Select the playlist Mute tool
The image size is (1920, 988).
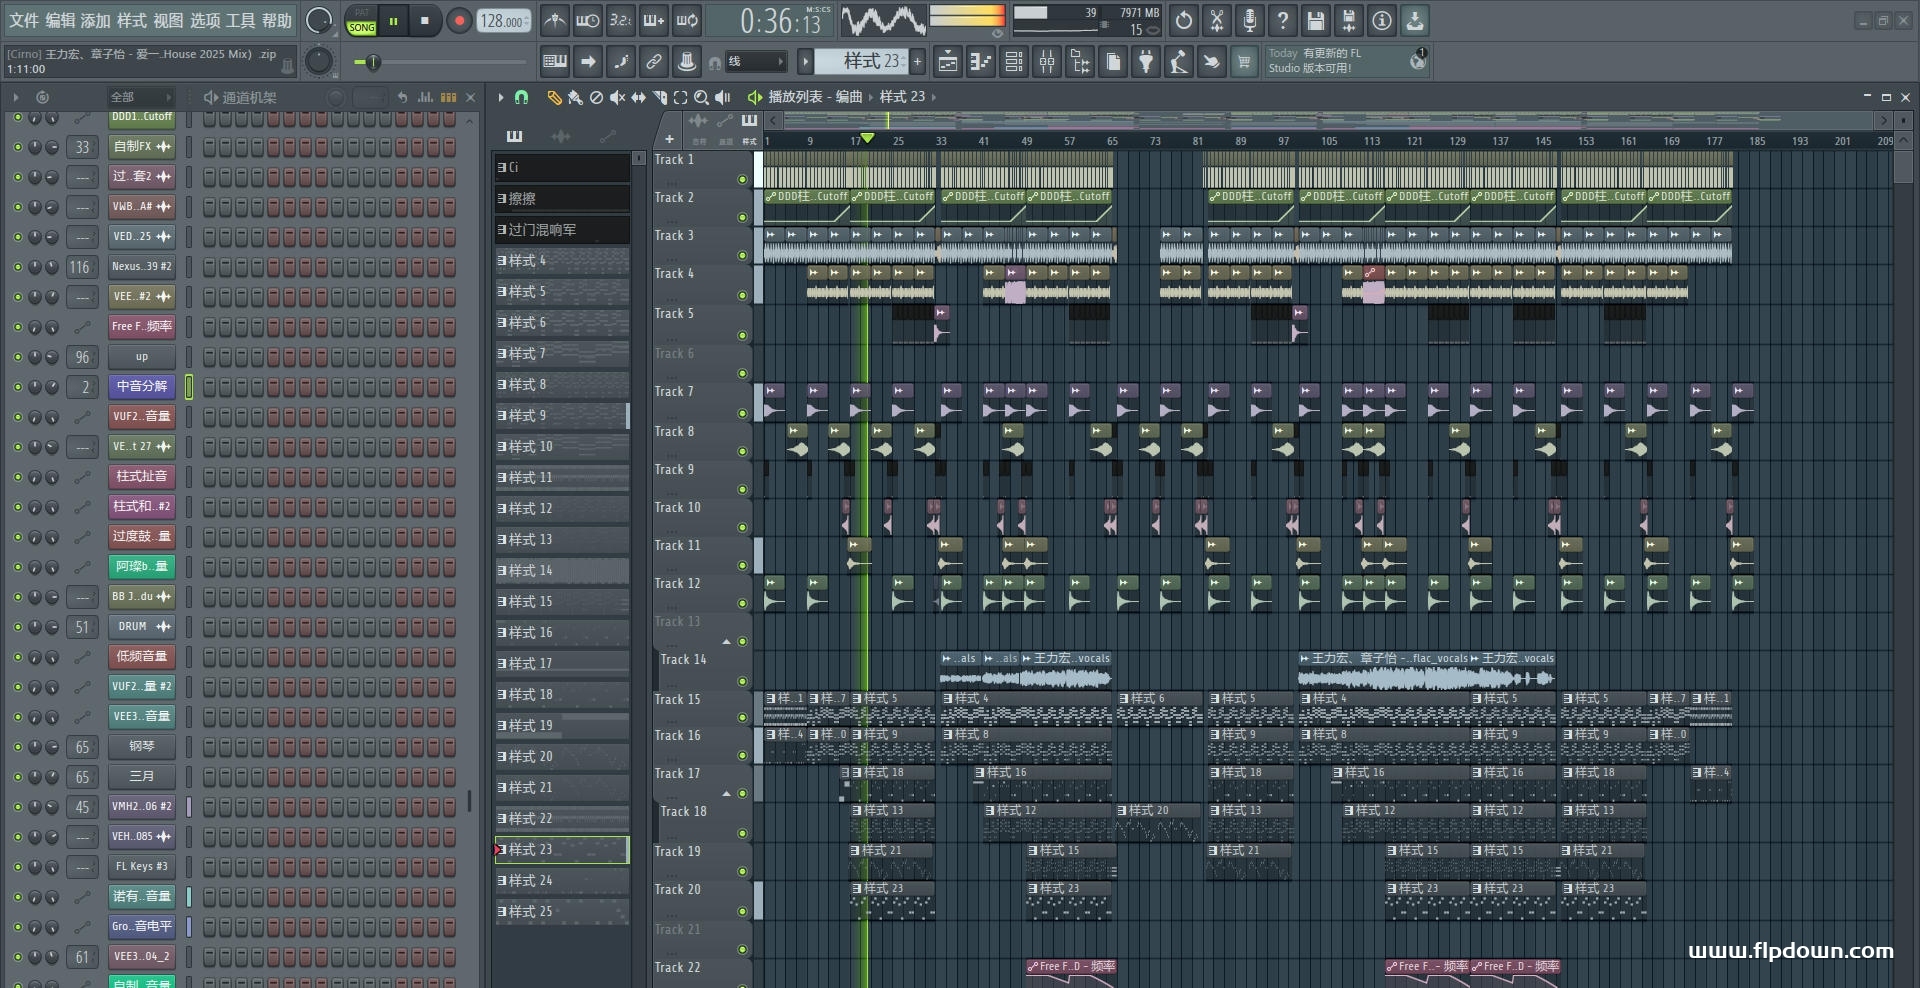click(x=617, y=97)
